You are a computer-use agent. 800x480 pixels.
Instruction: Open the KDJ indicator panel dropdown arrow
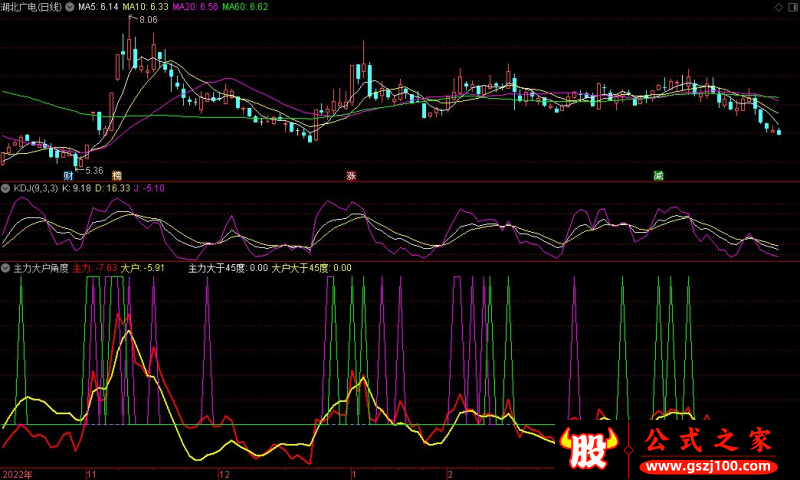pos(6,188)
